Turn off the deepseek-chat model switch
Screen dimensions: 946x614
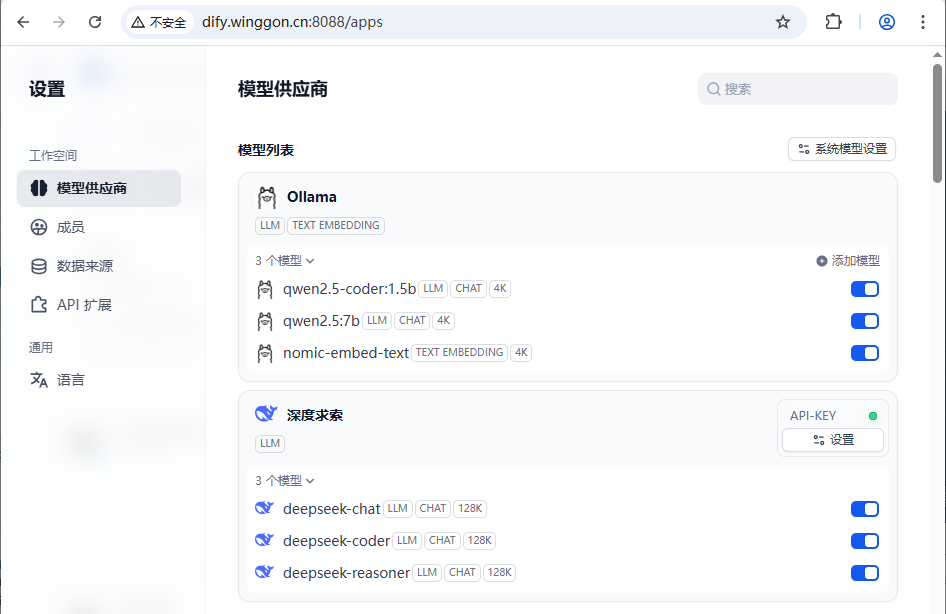tap(864, 509)
